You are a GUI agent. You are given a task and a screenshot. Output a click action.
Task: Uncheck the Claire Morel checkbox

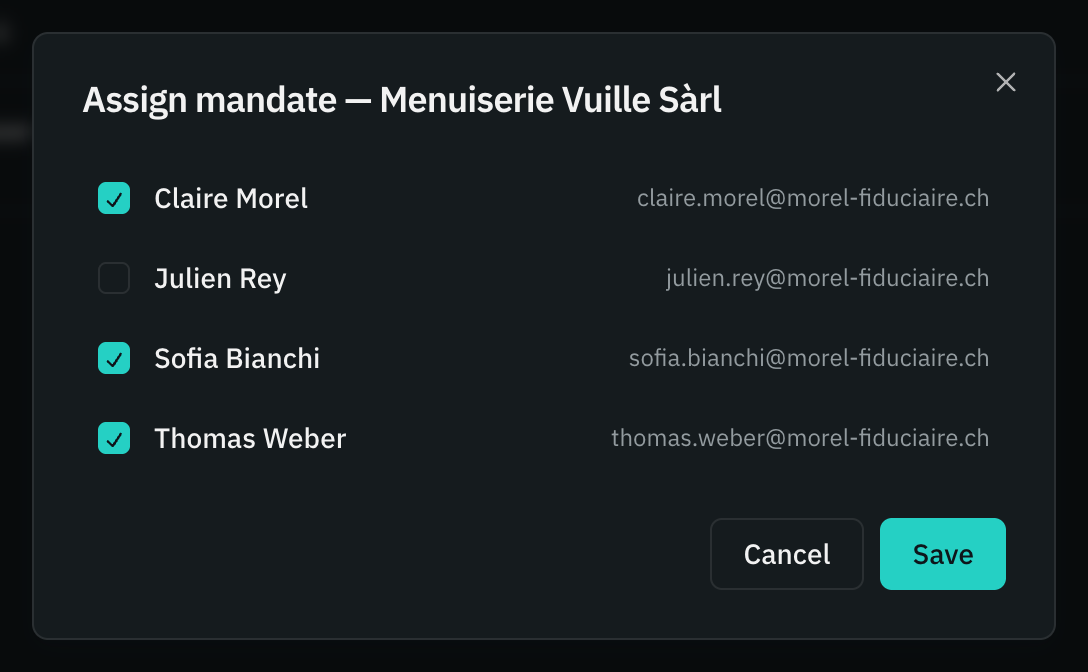point(114,199)
